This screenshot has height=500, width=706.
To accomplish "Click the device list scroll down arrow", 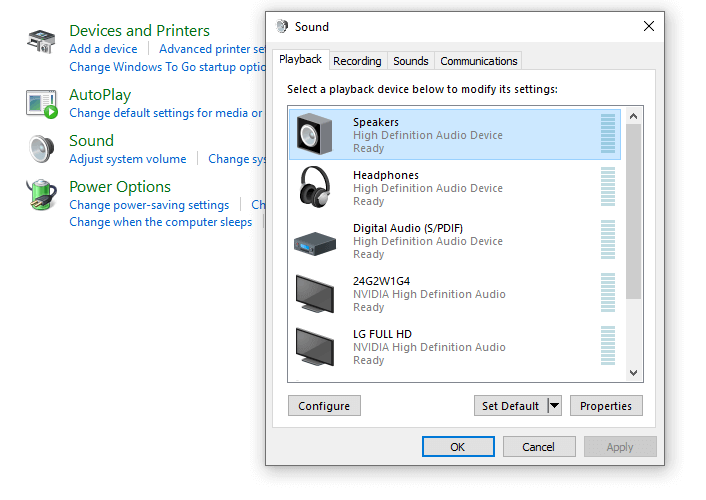I will 634,373.
